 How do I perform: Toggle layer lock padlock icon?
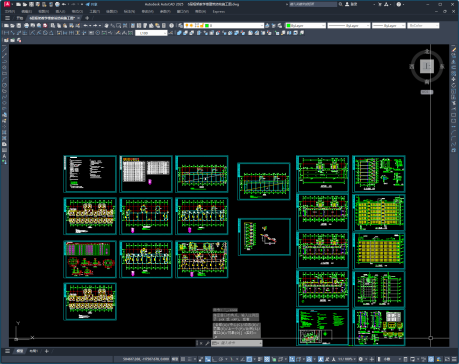pyautogui.click(x=202, y=25)
